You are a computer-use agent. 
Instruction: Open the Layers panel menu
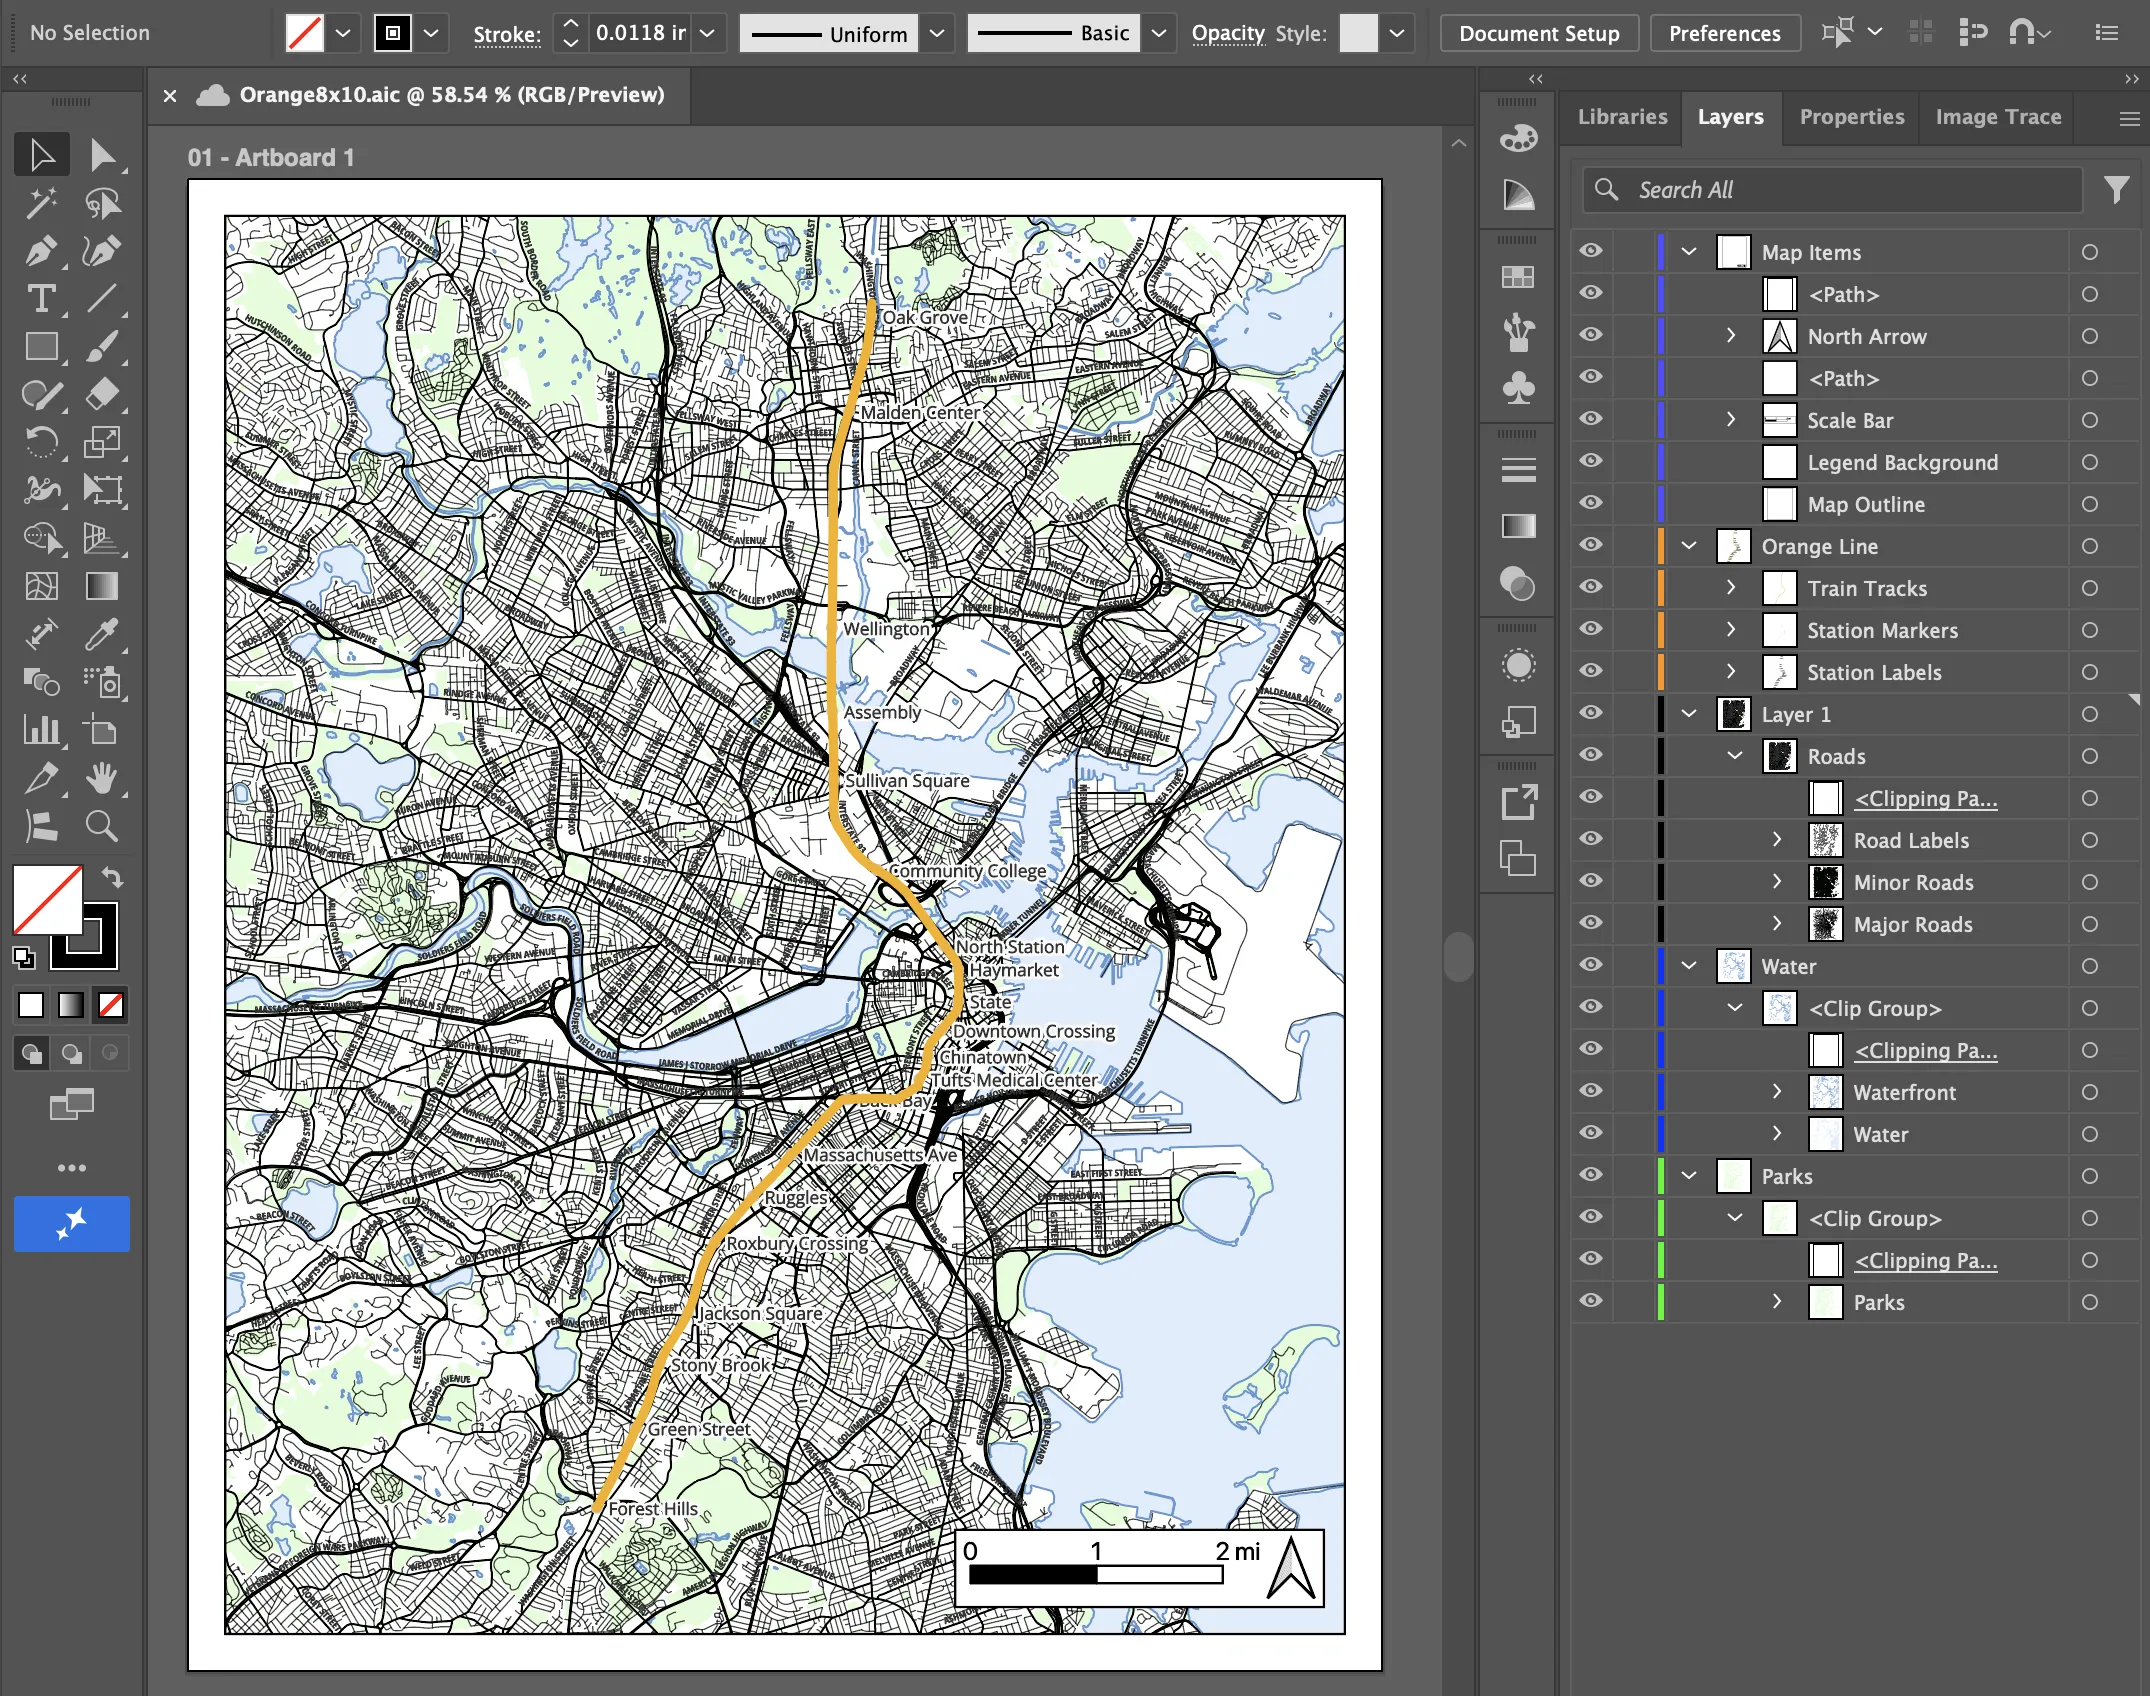(x=2129, y=118)
